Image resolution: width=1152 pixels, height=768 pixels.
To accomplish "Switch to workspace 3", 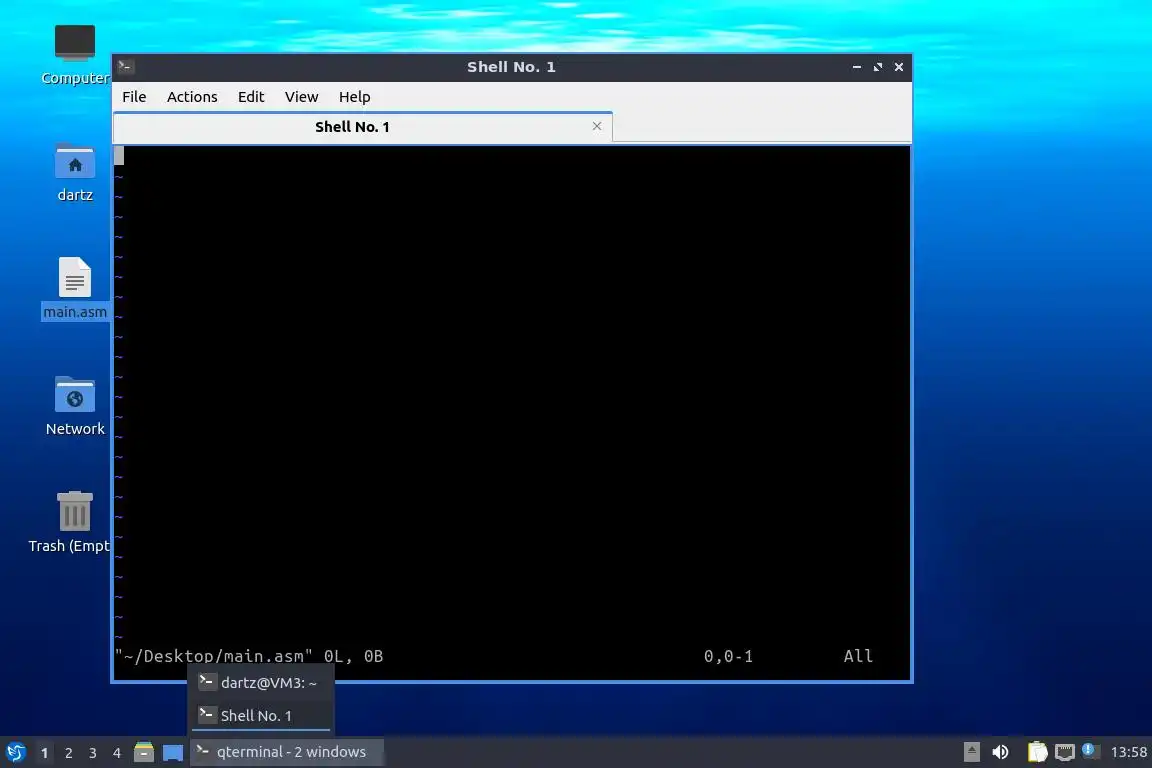I will click(93, 753).
